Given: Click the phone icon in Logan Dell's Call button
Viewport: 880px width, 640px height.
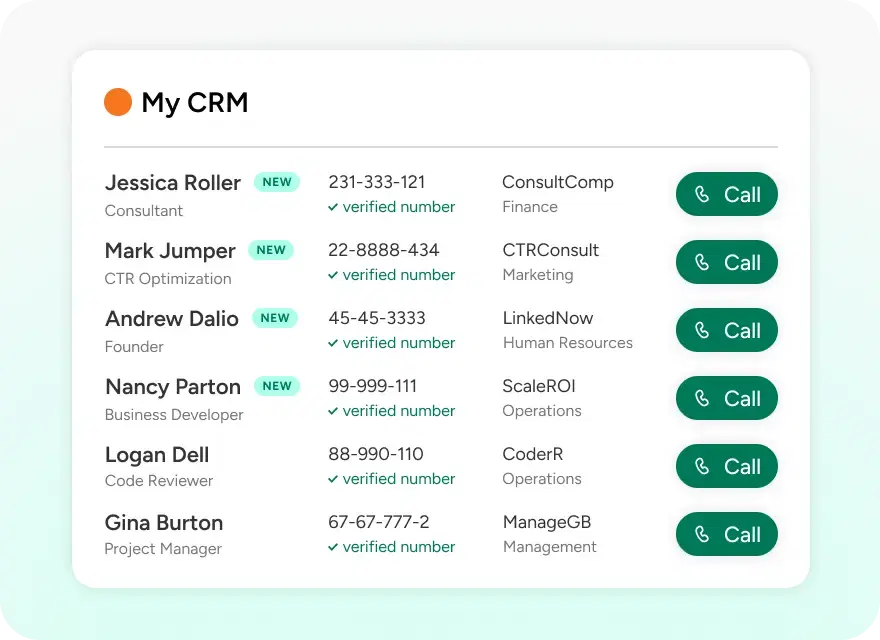Looking at the screenshot, I should [x=702, y=466].
